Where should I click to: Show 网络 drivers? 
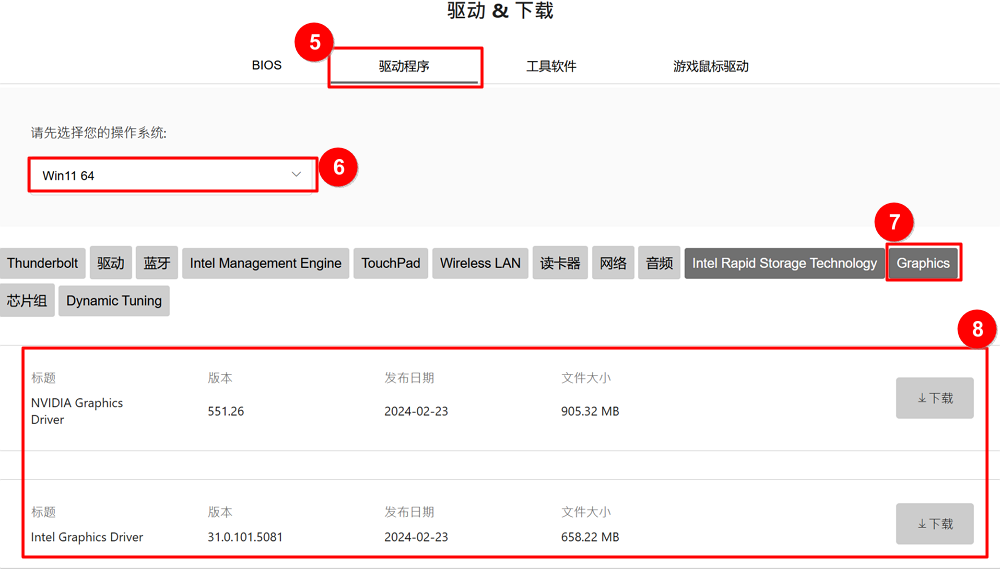[613, 263]
